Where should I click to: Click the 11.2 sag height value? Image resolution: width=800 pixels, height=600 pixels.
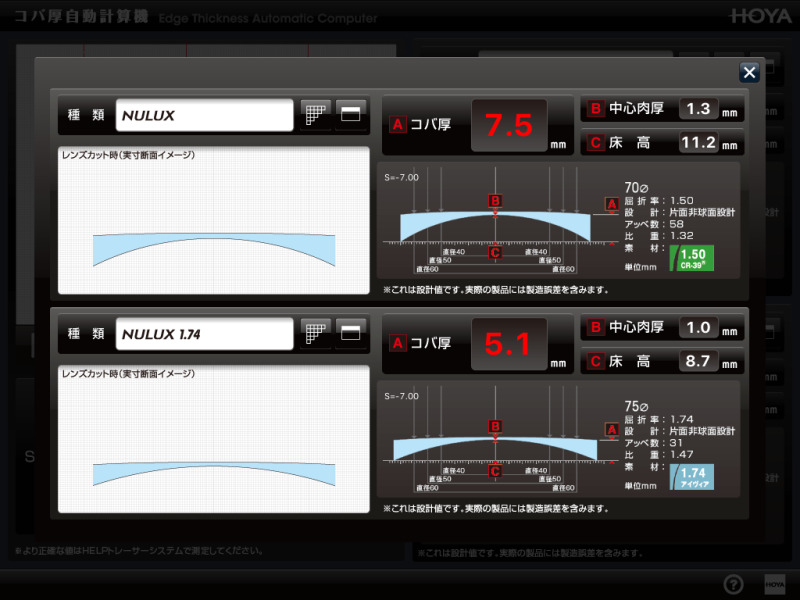tap(698, 142)
